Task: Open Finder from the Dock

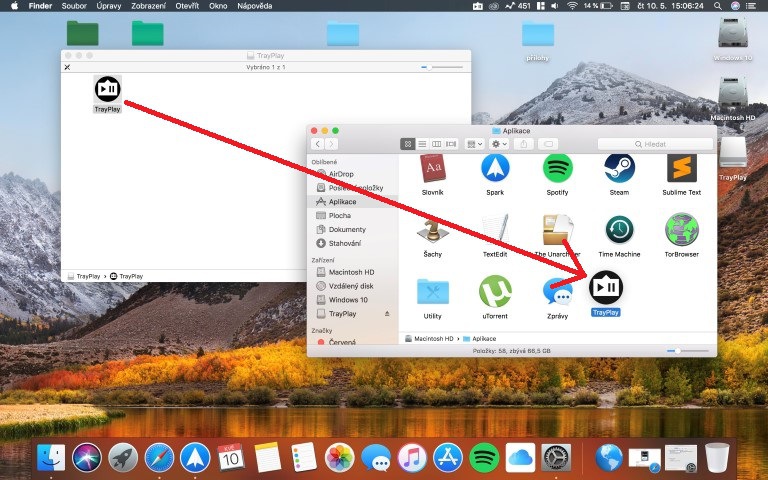Action: point(51,458)
